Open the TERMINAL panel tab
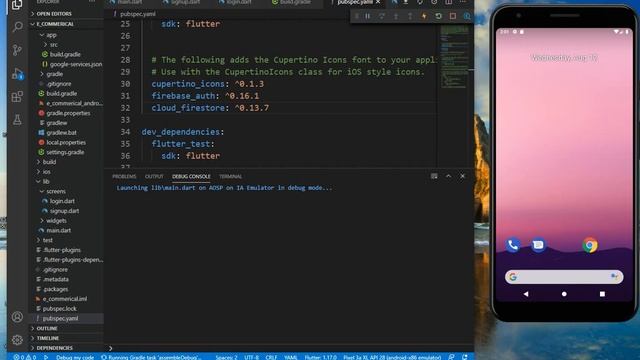This screenshot has height=360, width=640. tap(230, 176)
